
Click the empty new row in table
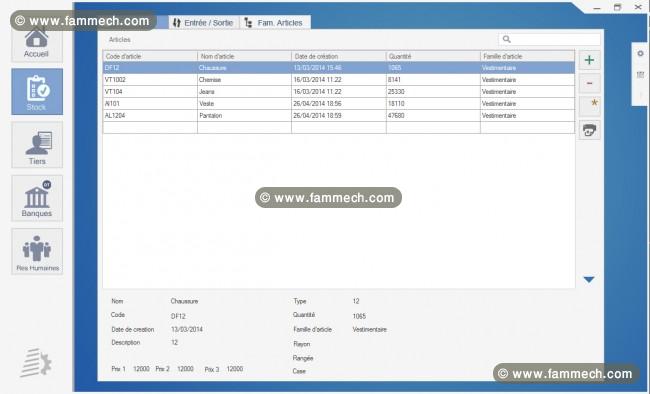pyautogui.click(x=339, y=128)
